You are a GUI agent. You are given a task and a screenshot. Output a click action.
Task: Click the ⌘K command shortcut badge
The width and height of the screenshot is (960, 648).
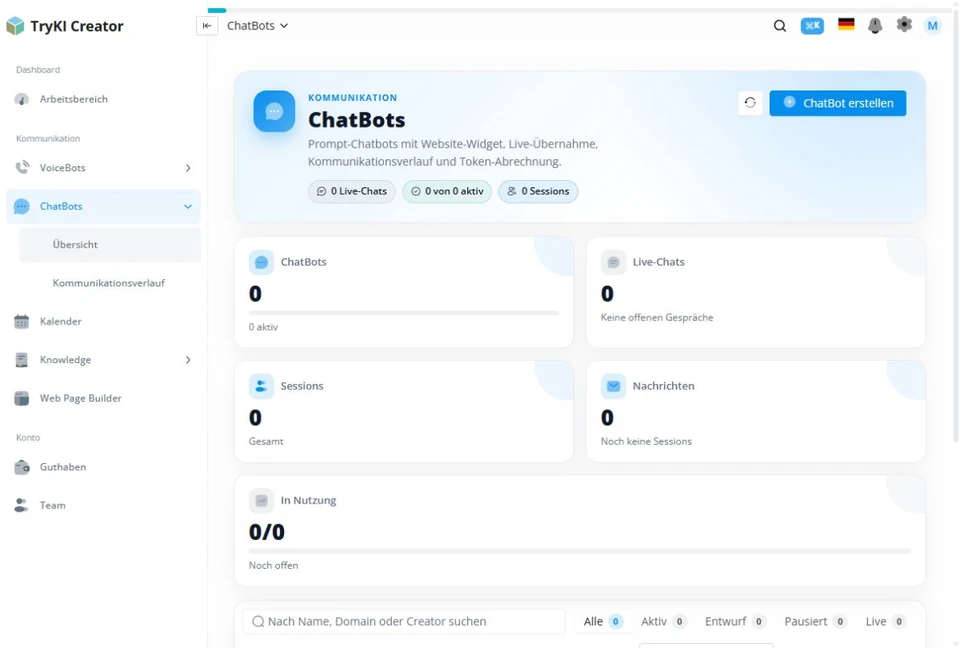(812, 26)
